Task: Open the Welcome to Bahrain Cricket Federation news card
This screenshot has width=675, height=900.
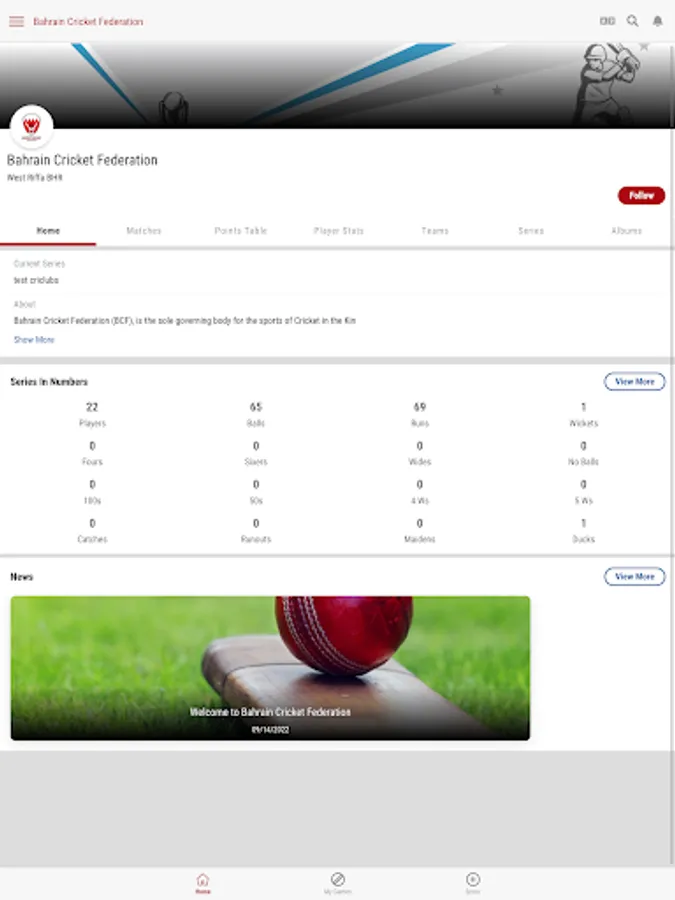Action: pos(270,668)
